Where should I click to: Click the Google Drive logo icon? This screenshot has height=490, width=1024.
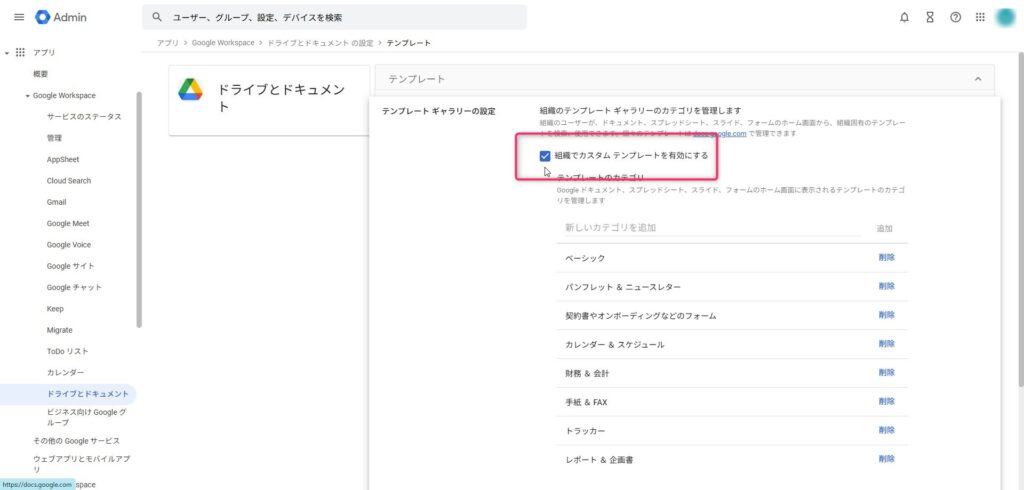pos(190,90)
